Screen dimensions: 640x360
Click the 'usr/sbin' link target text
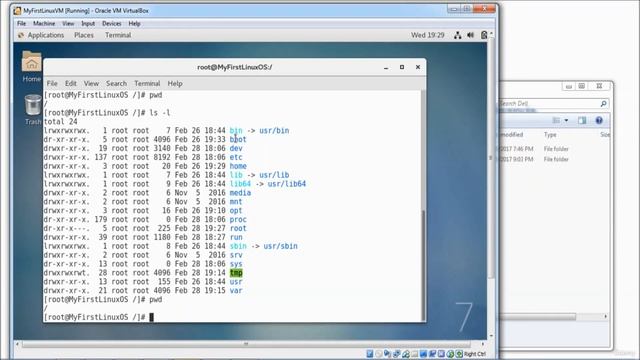[x=280, y=246]
